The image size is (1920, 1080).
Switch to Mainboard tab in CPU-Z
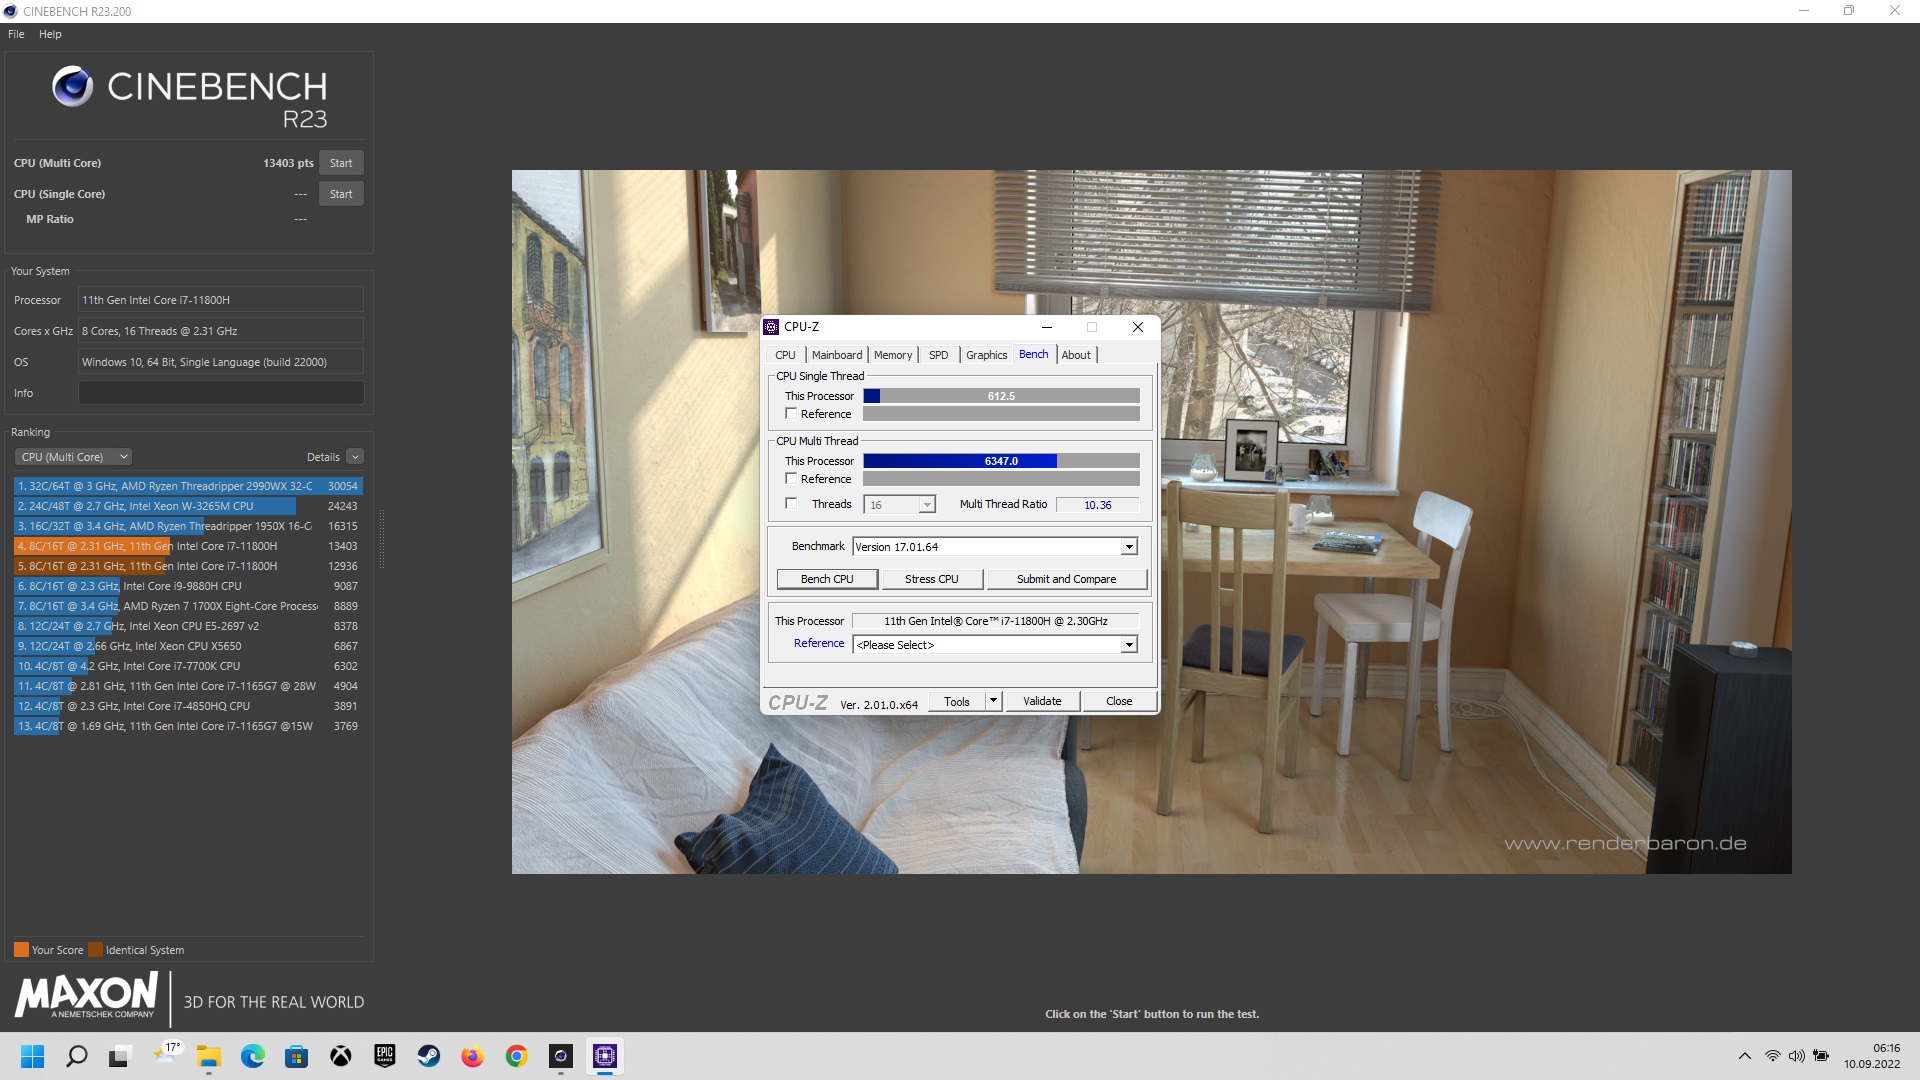pos(837,355)
